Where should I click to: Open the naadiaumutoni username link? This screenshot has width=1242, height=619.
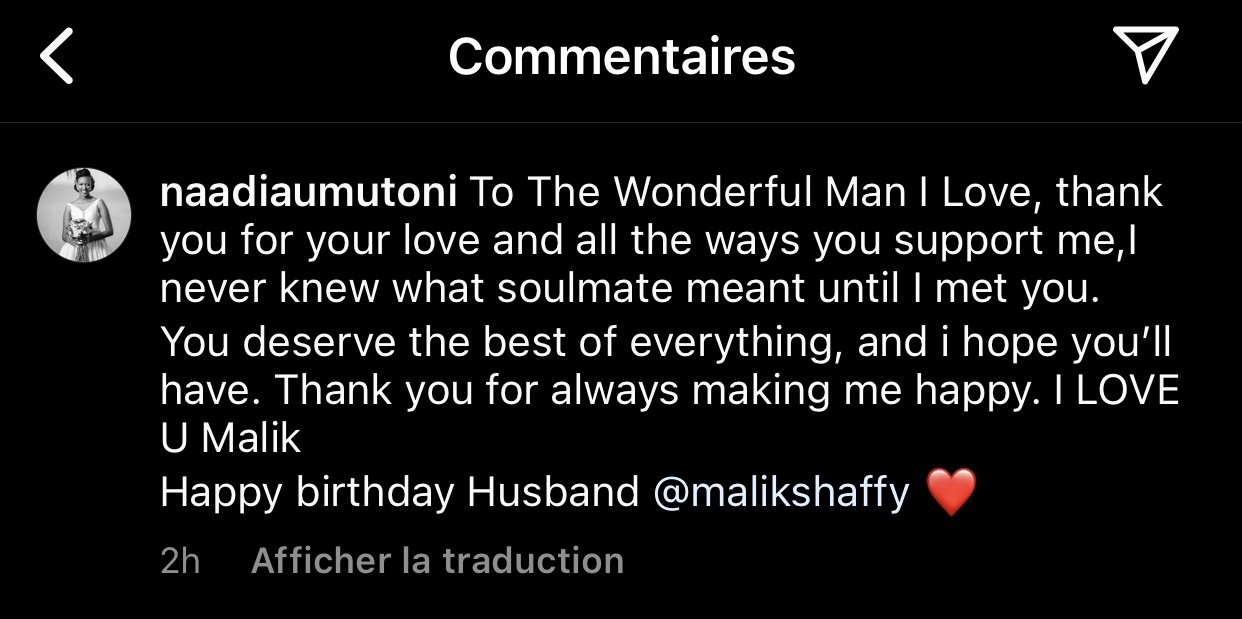pos(308,192)
